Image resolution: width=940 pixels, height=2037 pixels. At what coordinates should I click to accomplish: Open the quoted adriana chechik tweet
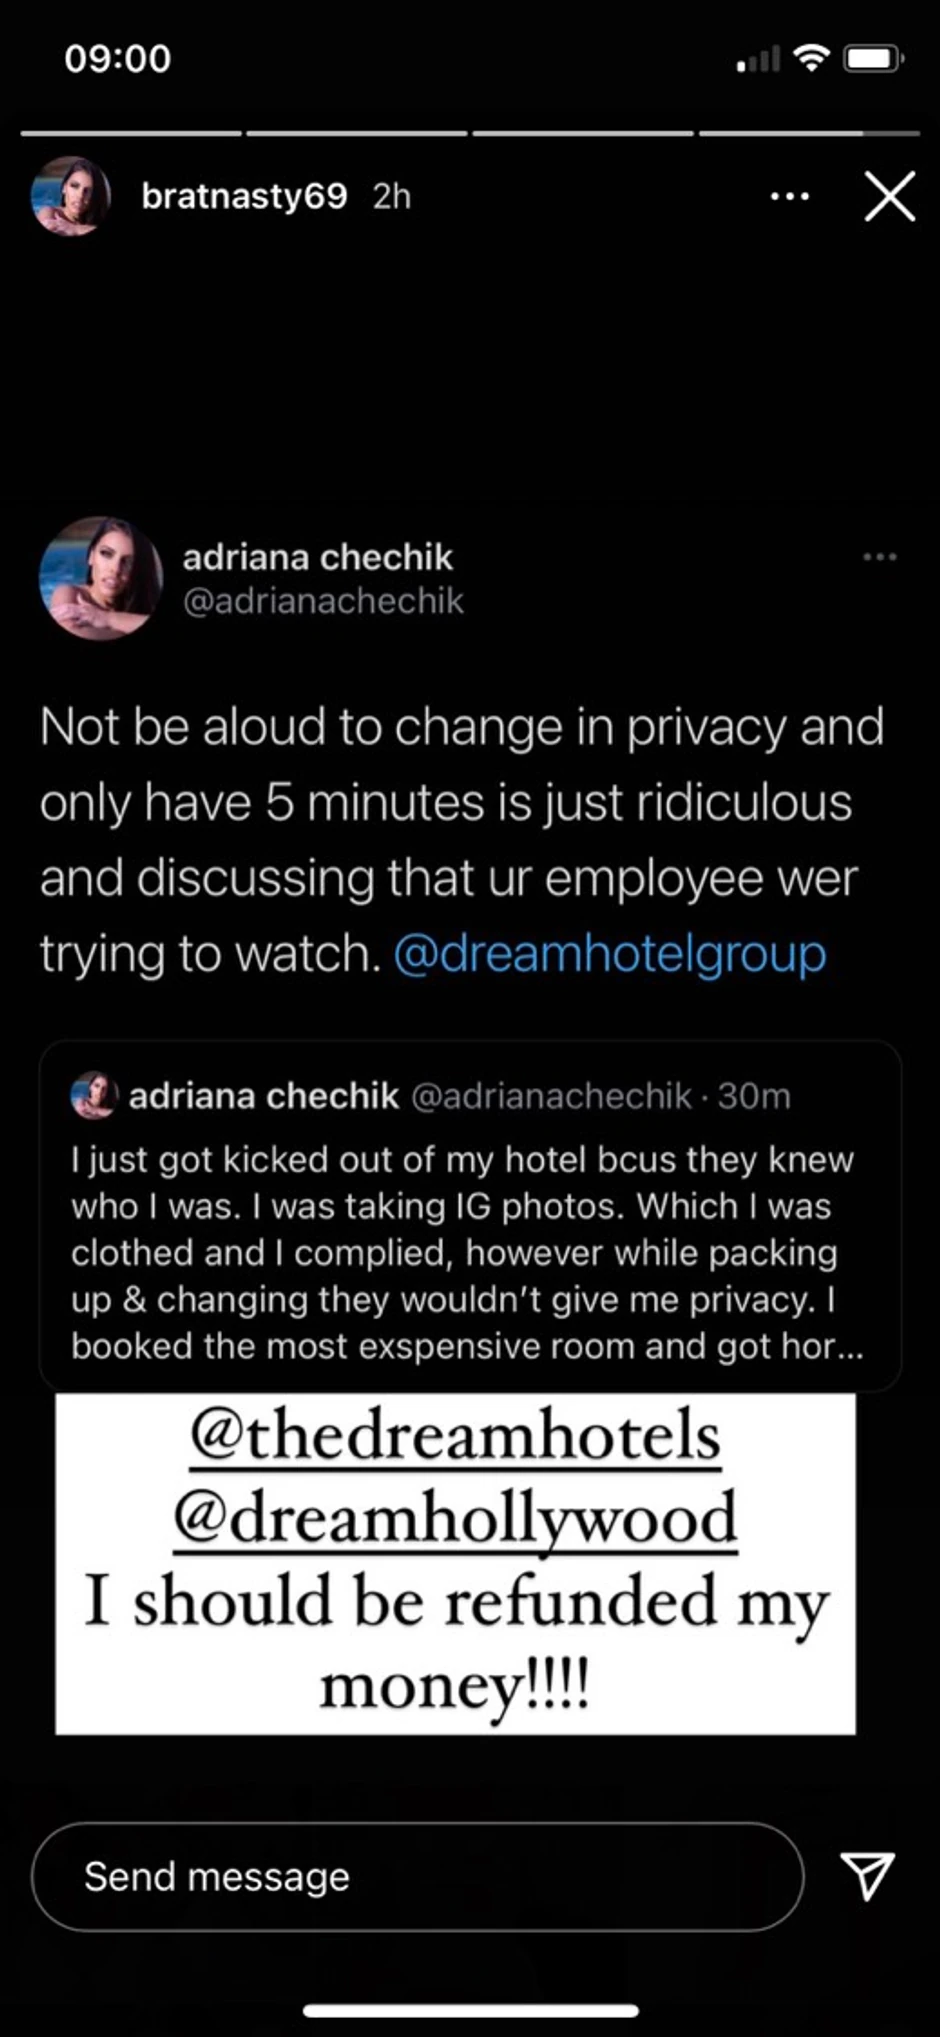click(470, 1215)
